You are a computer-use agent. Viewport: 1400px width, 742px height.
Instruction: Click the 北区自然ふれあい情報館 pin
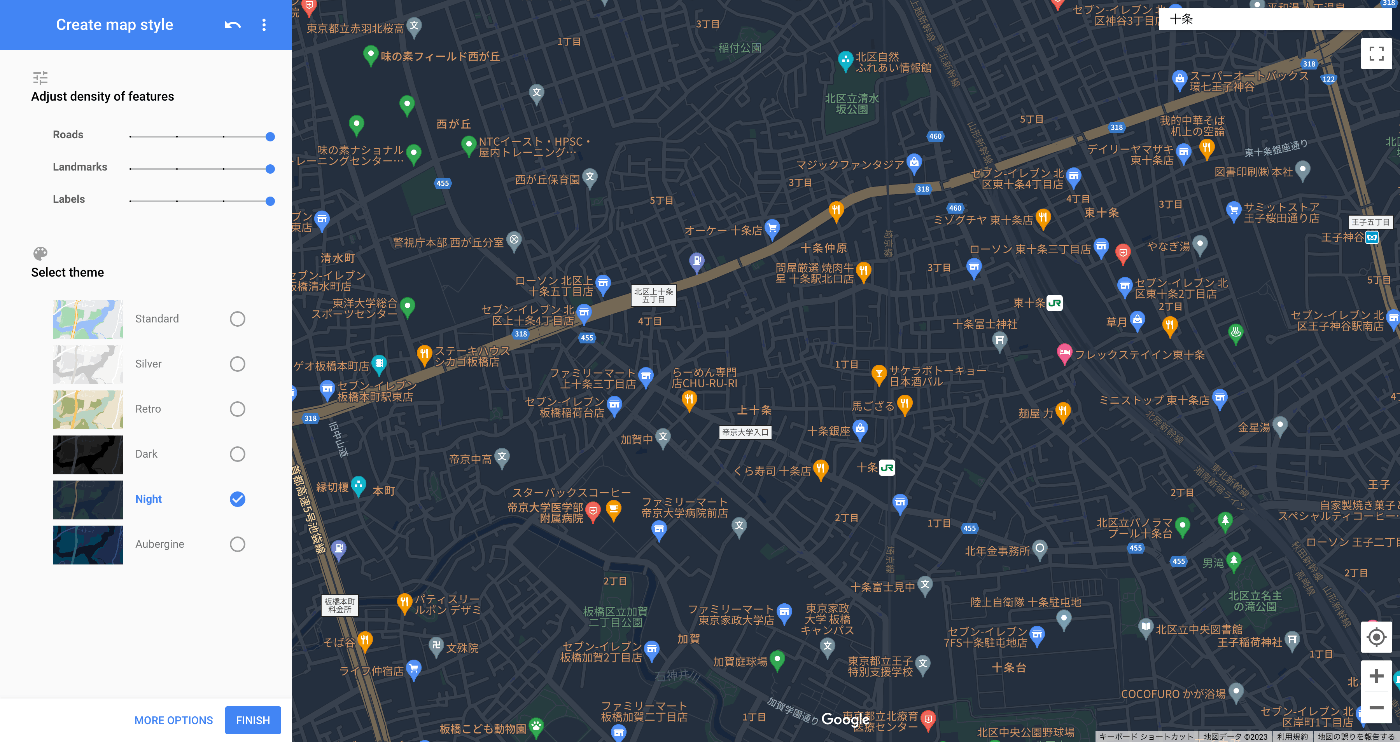click(846, 61)
